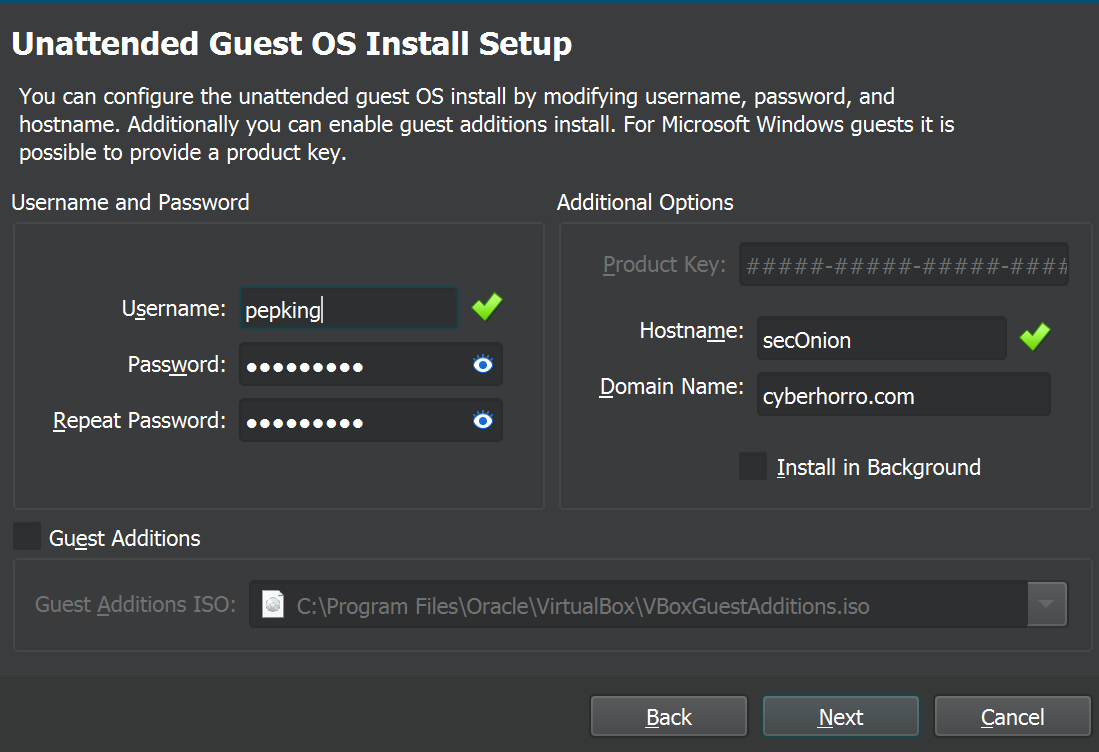Show the Password field characters using eye icon
The width and height of the screenshot is (1099, 752).
[x=483, y=365]
